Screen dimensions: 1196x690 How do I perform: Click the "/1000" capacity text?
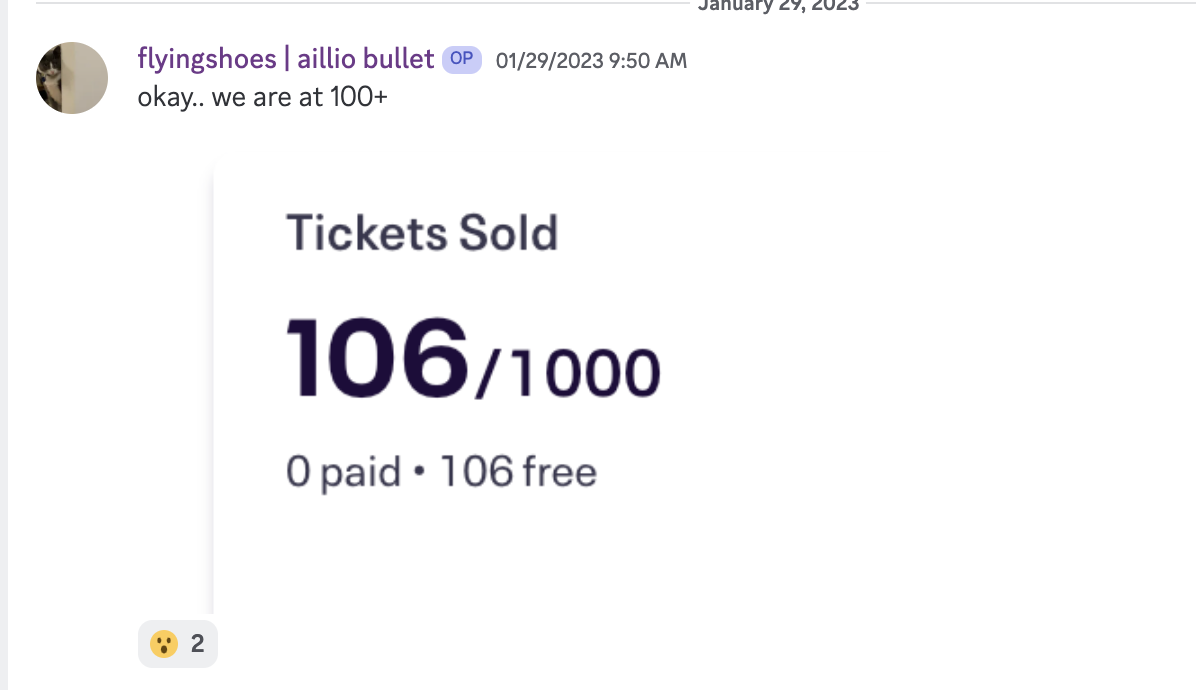click(567, 372)
